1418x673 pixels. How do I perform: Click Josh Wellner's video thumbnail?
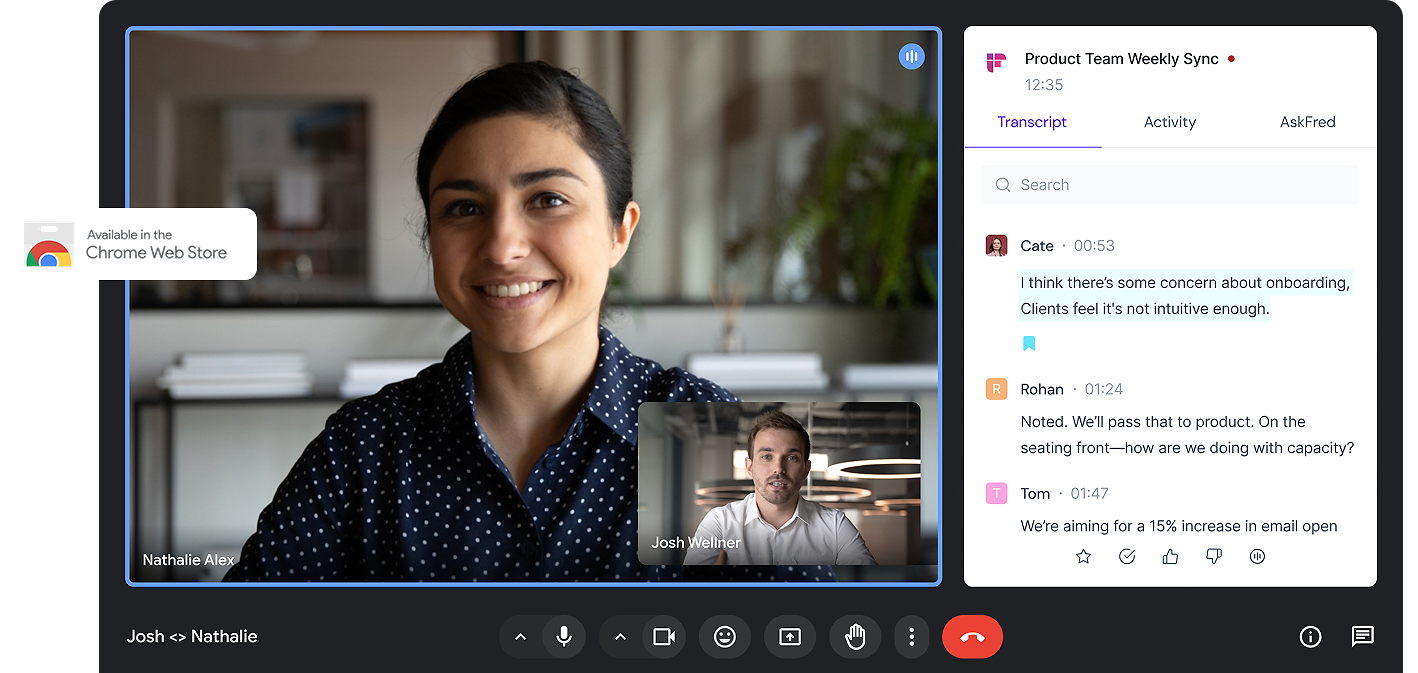(779, 483)
